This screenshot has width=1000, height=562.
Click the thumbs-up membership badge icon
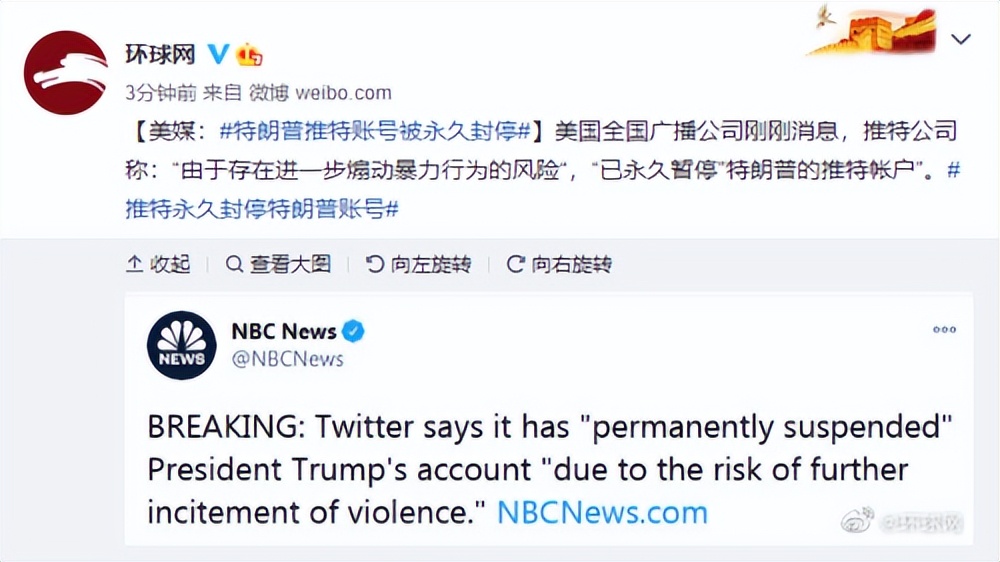pos(248,54)
